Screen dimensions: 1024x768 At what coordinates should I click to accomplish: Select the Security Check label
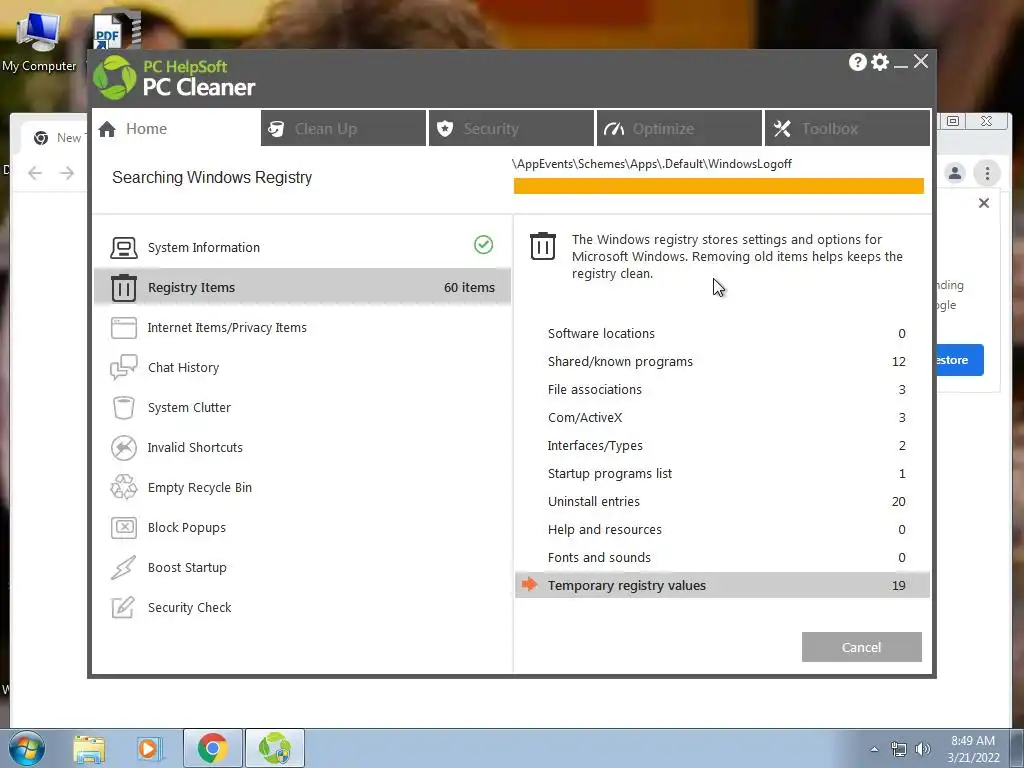pyautogui.click(x=189, y=607)
